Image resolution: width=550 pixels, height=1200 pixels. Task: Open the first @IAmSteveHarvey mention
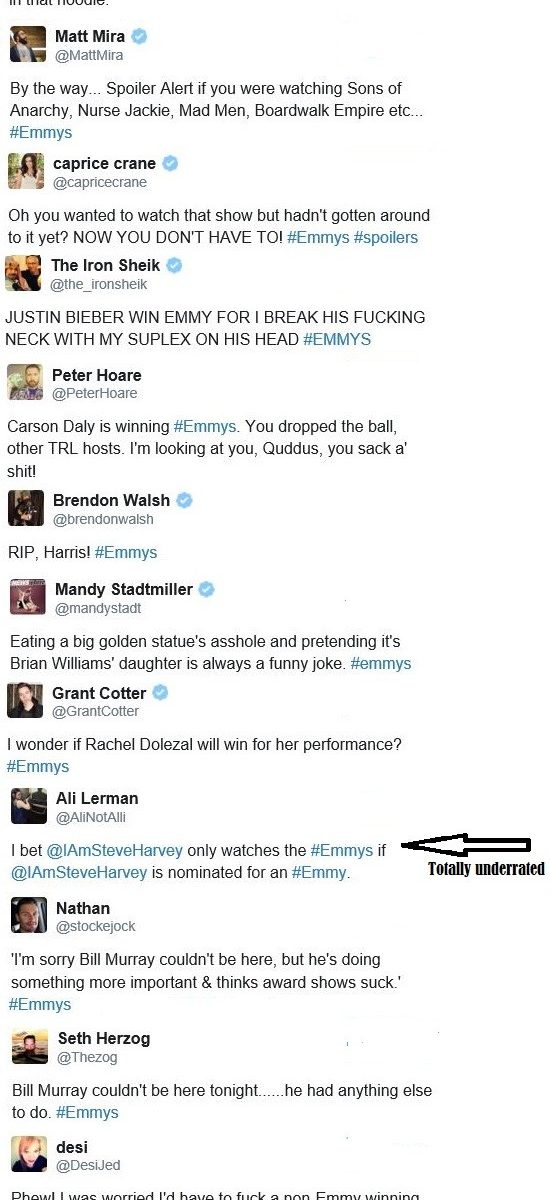pos(115,850)
